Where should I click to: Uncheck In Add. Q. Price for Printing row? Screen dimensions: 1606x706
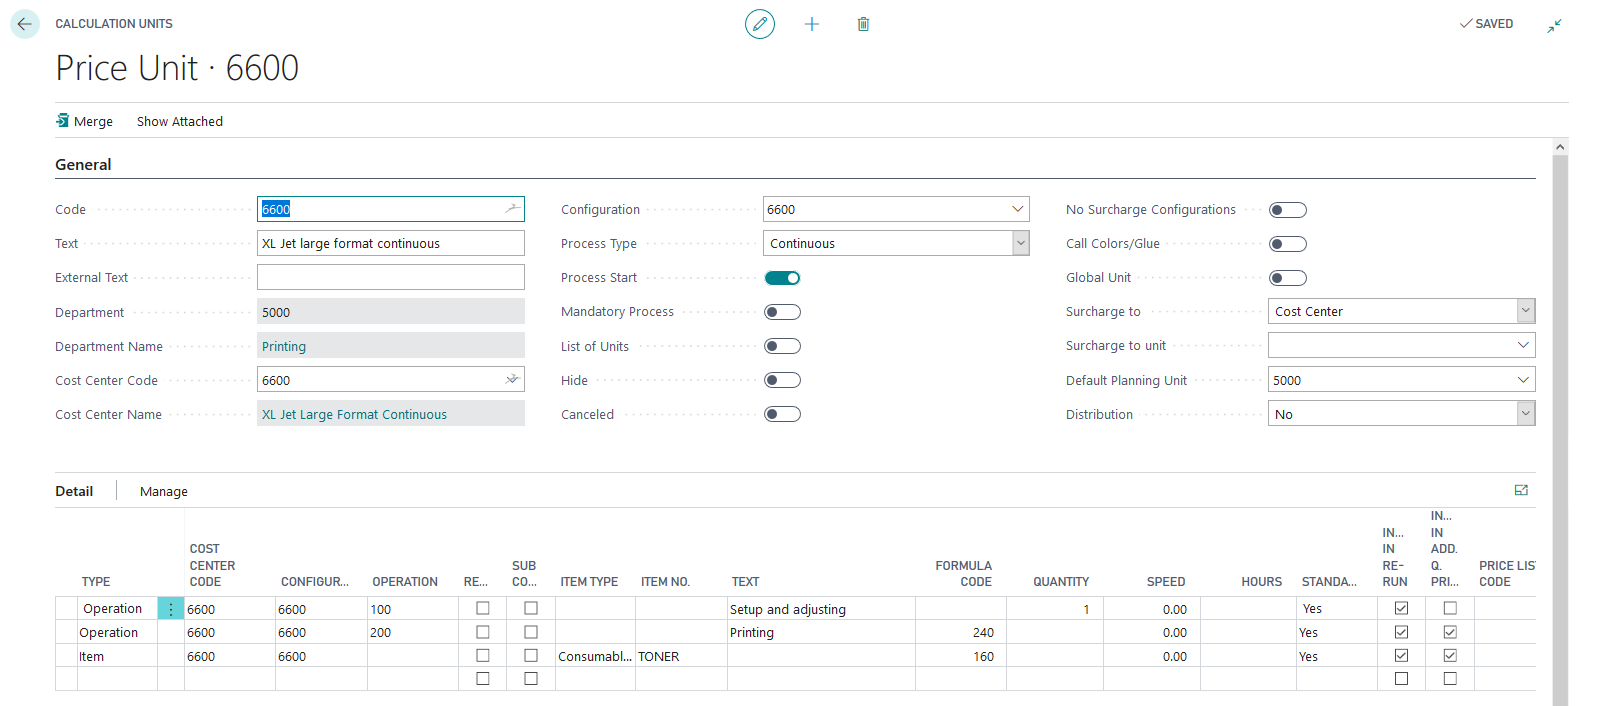pyautogui.click(x=1450, y=632)
